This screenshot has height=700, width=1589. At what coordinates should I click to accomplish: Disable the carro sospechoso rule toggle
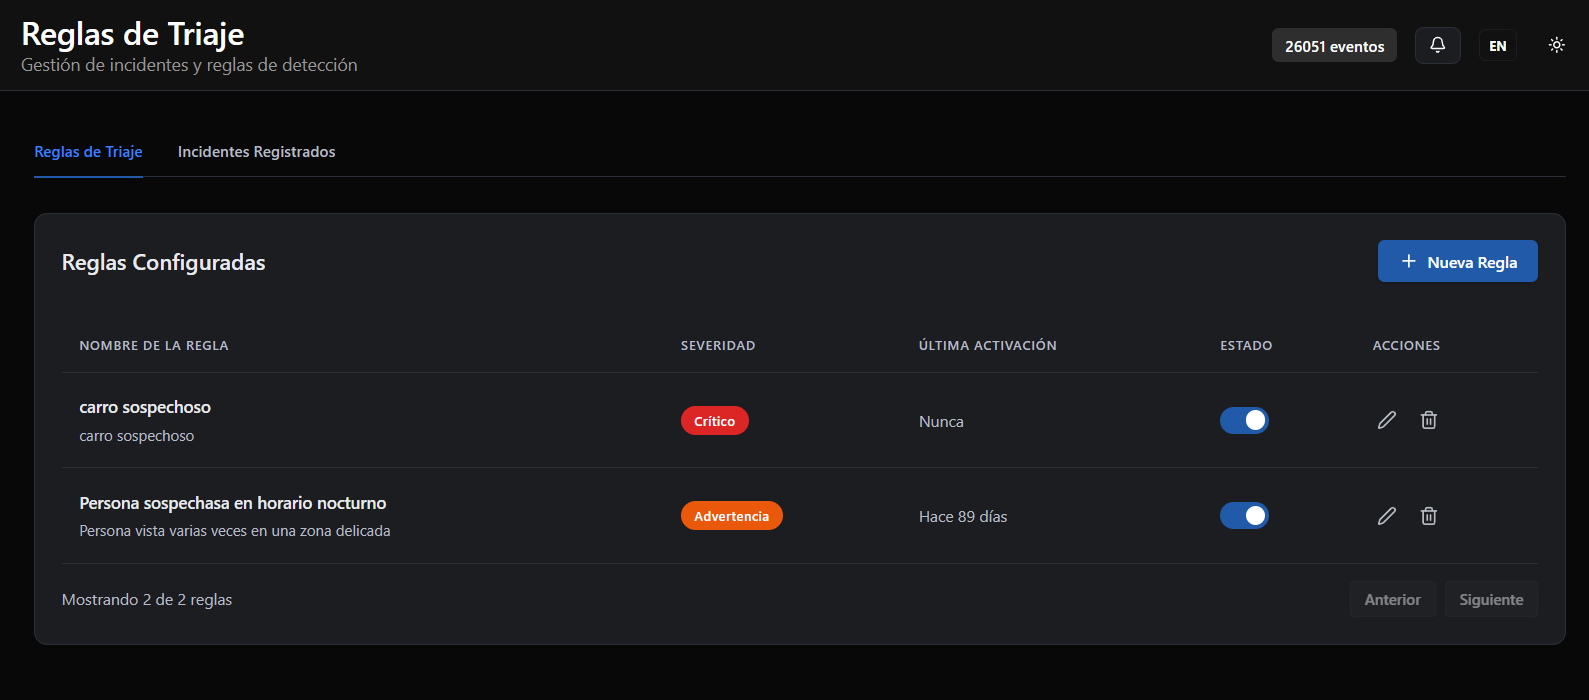1244,420
